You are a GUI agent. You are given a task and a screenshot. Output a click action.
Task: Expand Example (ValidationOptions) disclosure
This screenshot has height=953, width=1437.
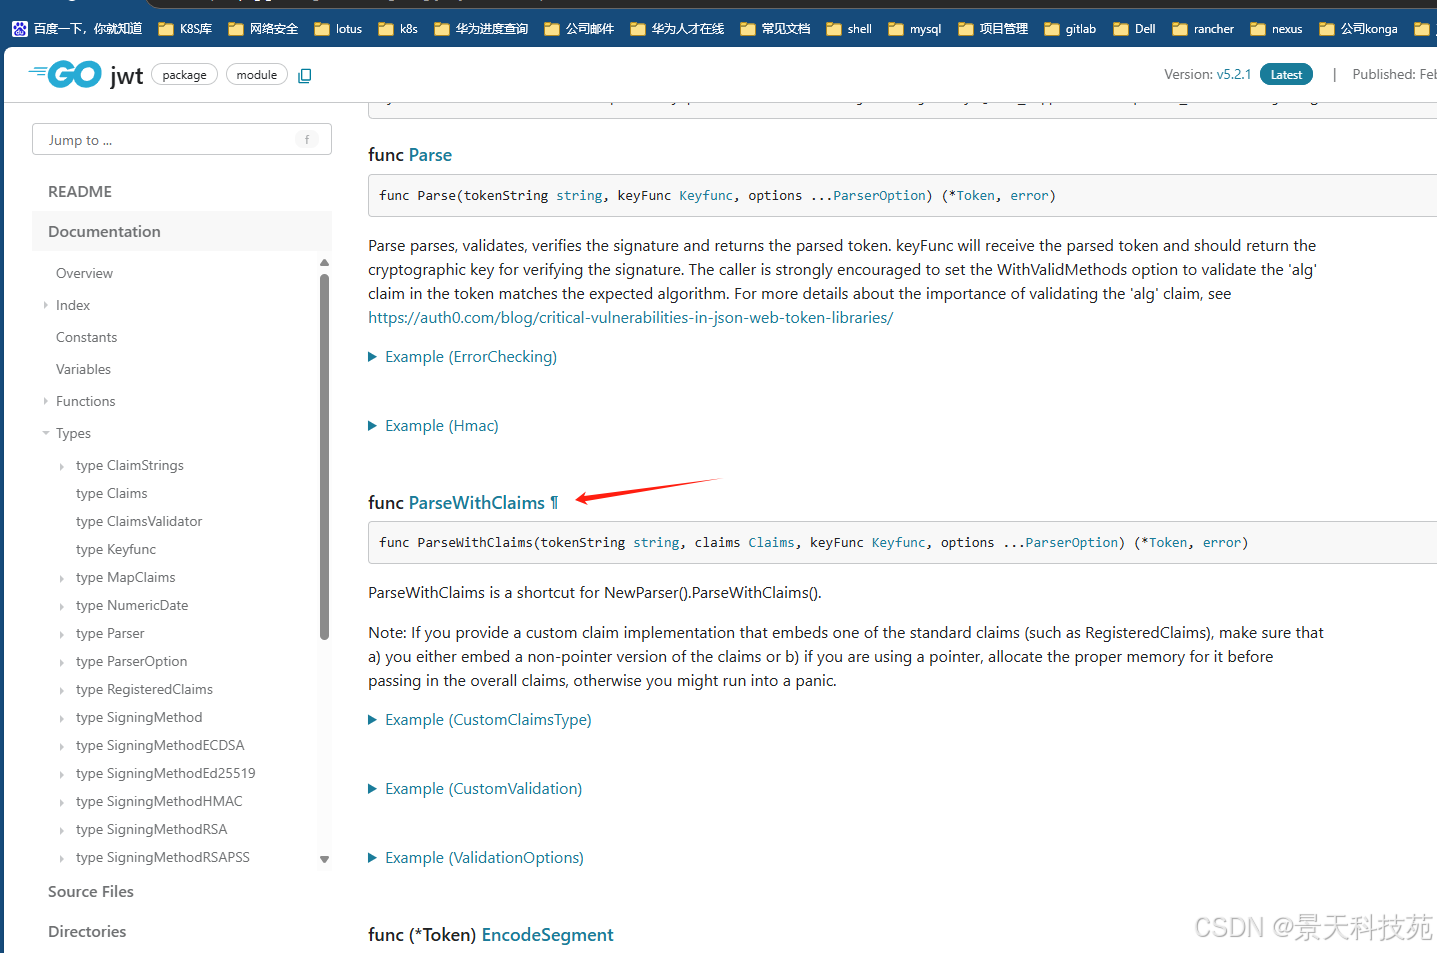click(476, 858)
